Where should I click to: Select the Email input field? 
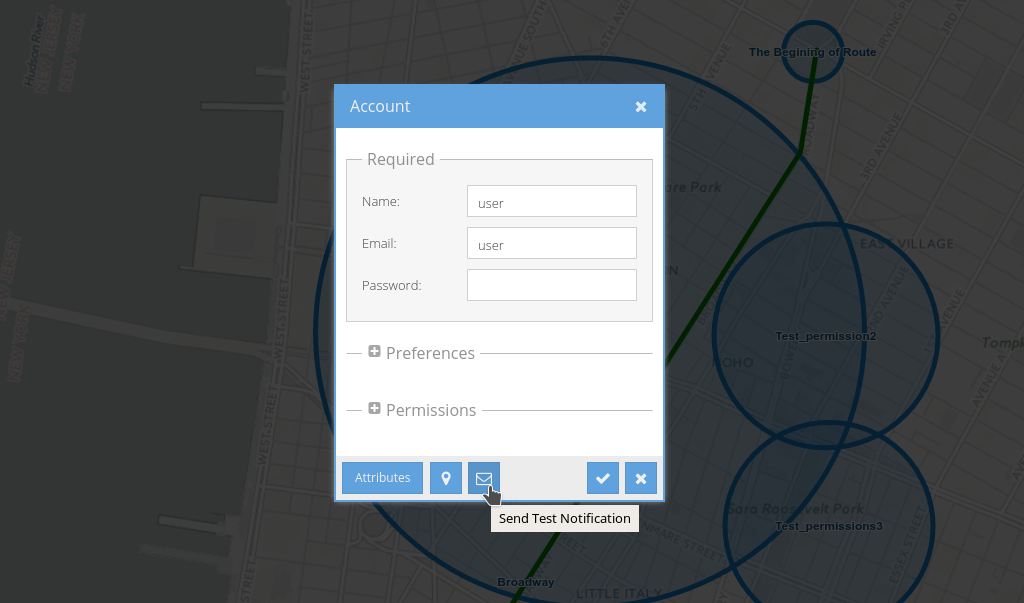coord(551,243)
